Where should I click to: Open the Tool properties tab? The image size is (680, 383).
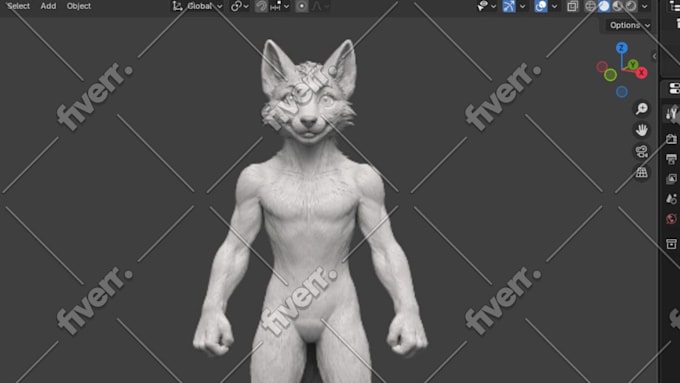(x=672, y=114)
